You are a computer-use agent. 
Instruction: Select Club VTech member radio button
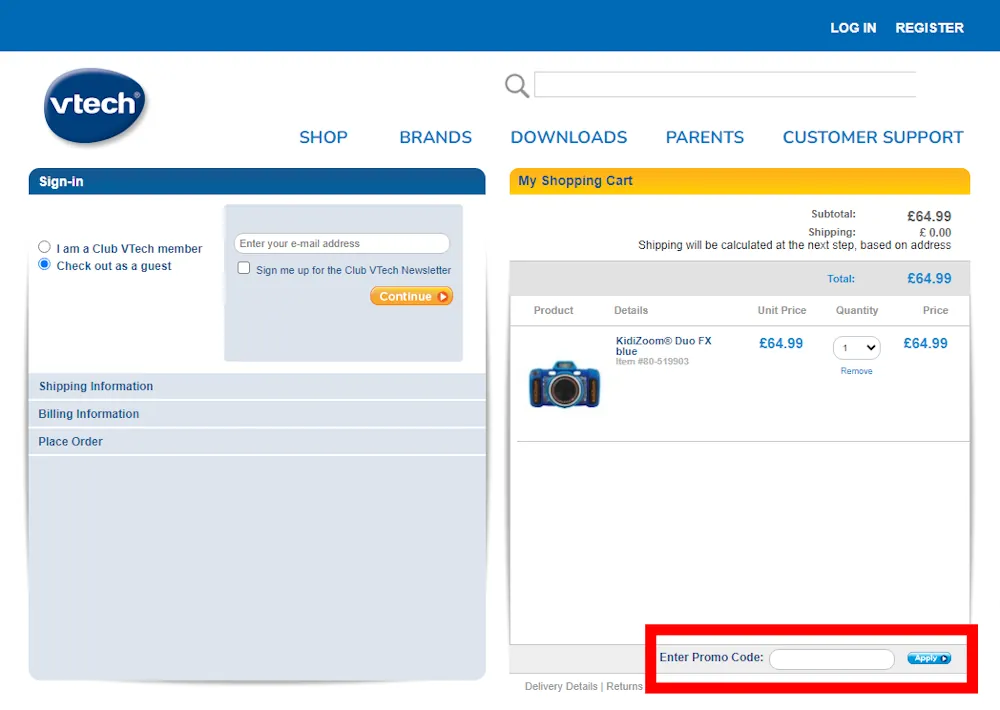point(42,246)
